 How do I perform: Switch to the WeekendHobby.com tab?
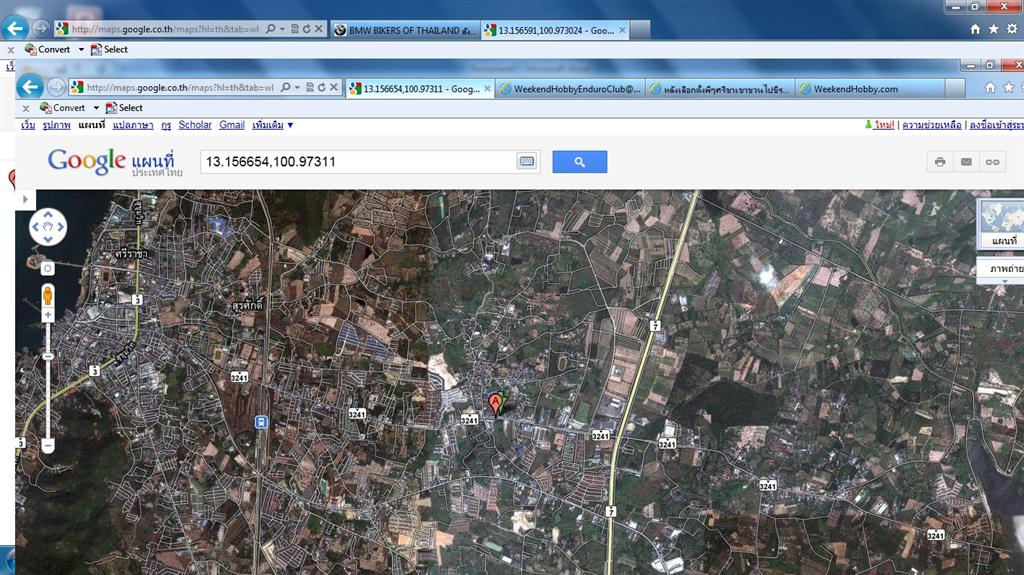(856, 89)
